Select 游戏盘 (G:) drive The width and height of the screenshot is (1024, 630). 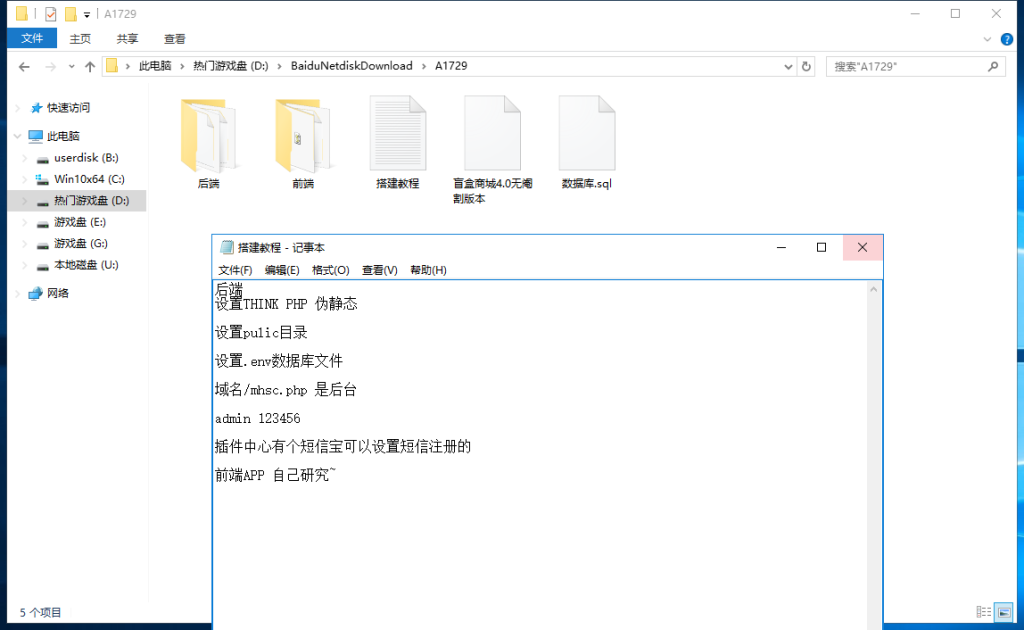[80, 243]
